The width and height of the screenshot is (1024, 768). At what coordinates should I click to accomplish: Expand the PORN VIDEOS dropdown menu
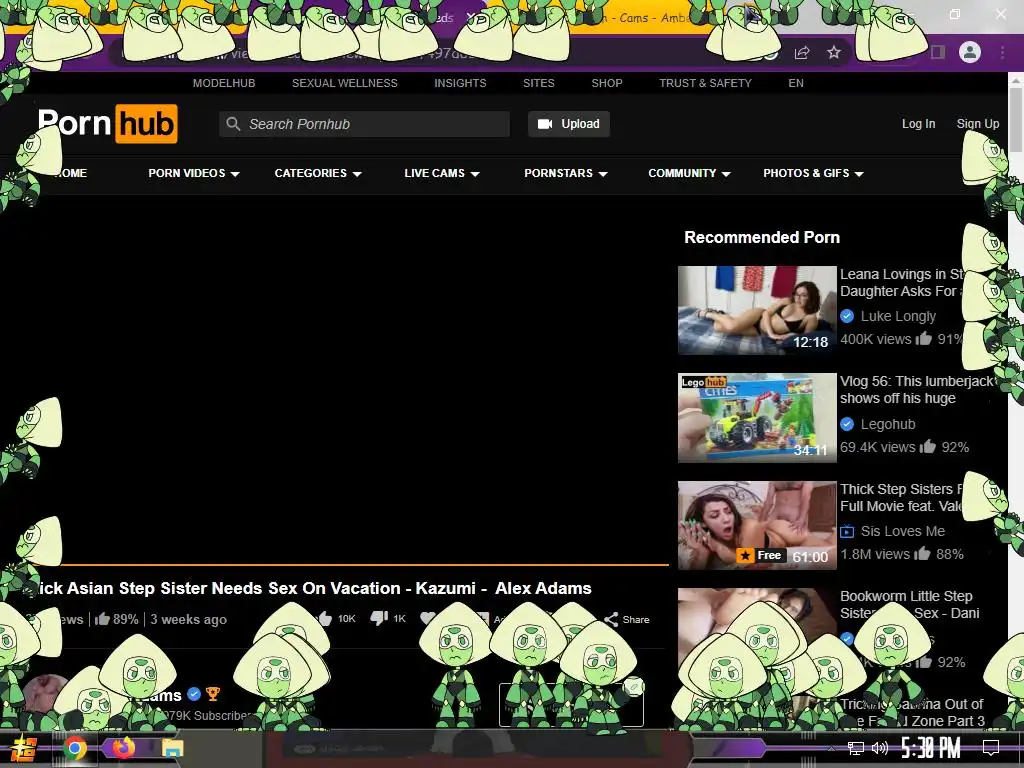[194, 173]
